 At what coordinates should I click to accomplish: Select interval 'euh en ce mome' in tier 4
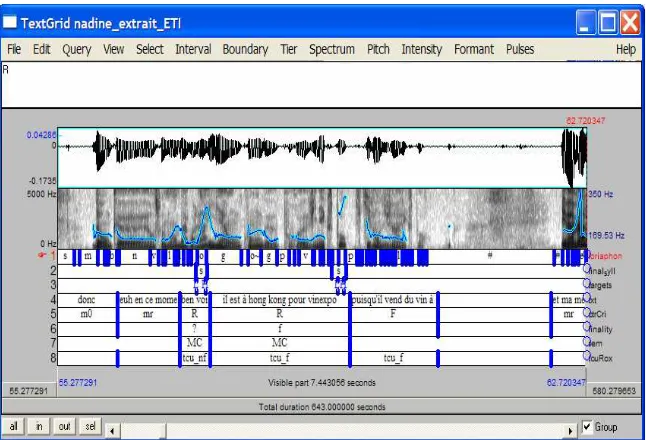click(x=148, y=300)
